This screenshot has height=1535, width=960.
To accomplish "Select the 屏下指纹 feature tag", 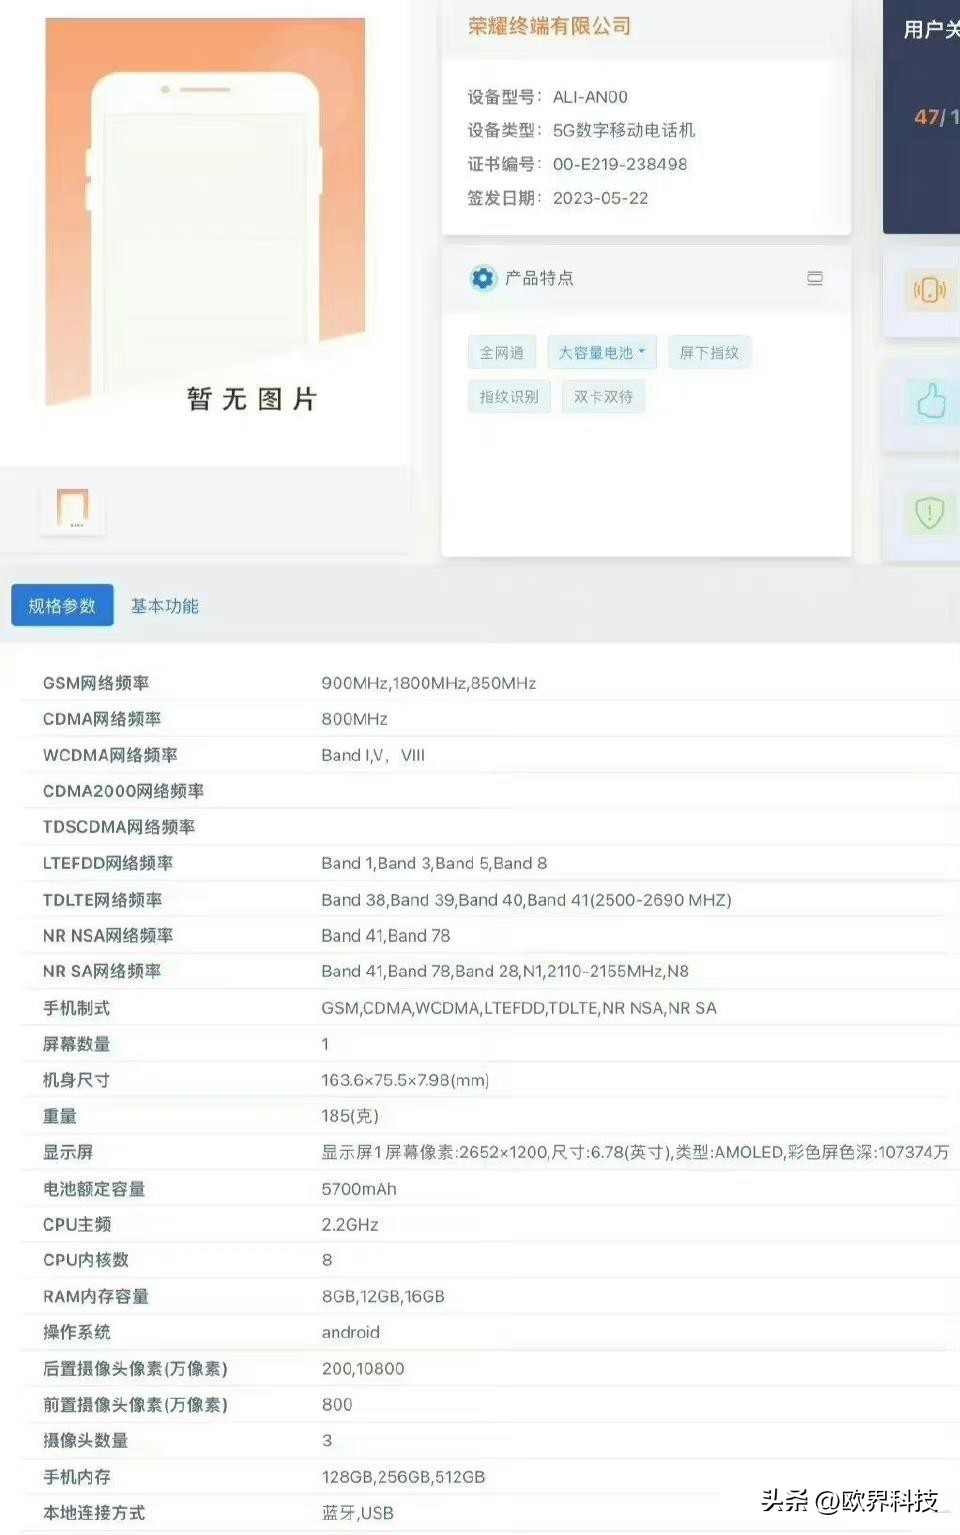I will (710, 352).
